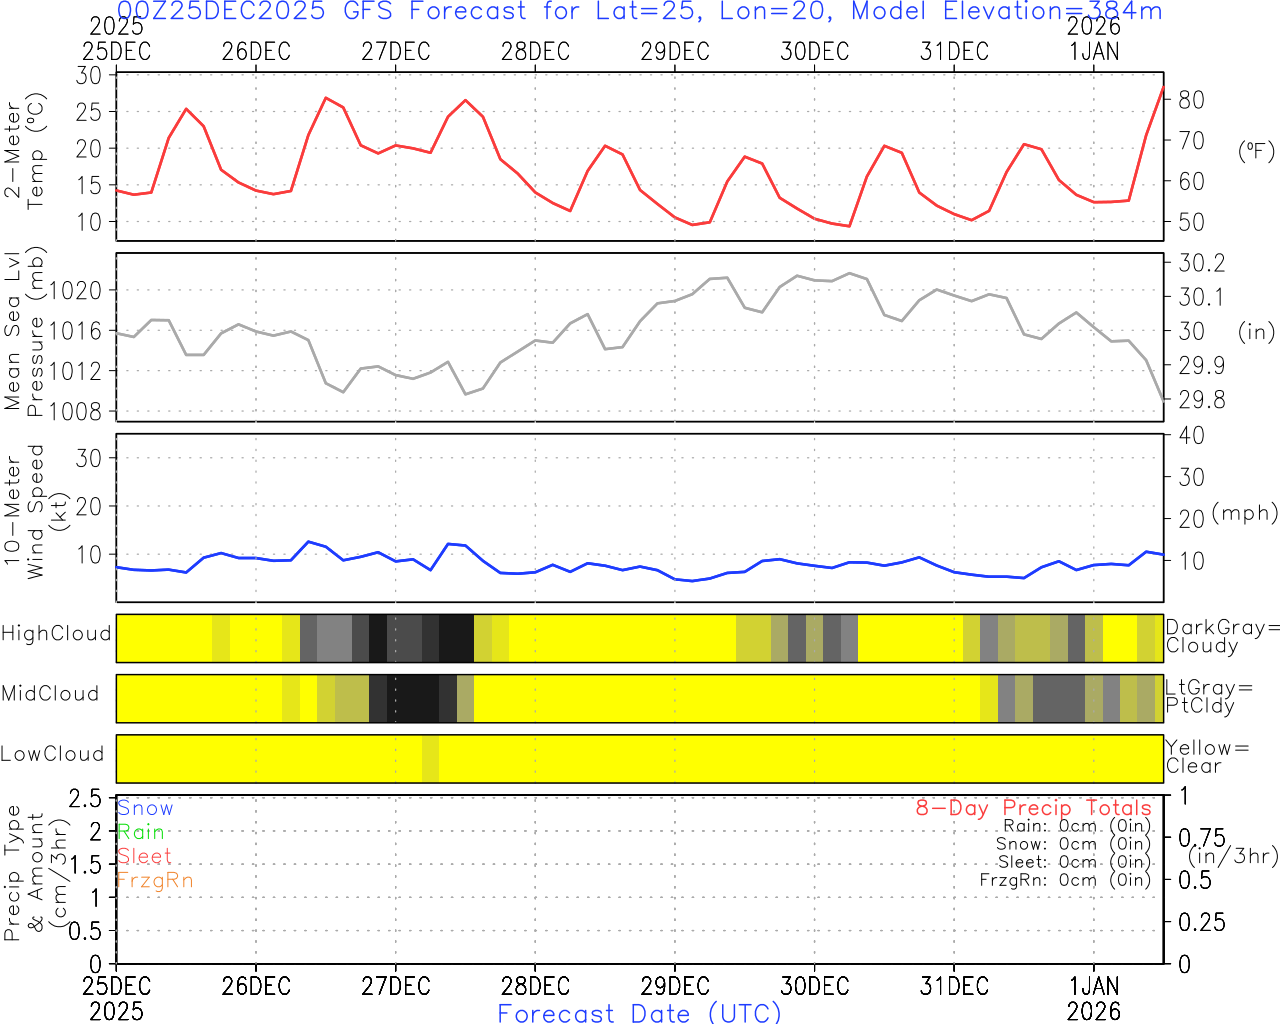Select the red Sleet legend label
The image size is (1280, 1024).
(x=145, y=856)
